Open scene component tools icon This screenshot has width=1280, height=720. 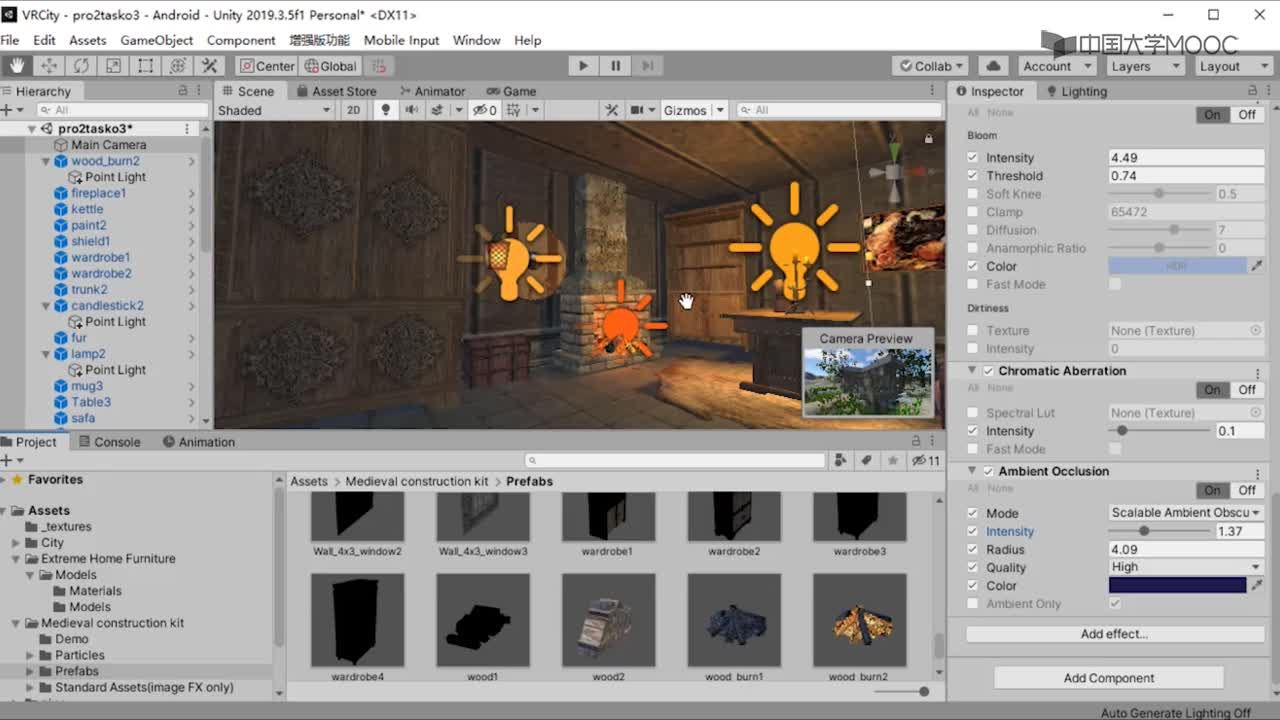pyautogui.click(x=612, y=110)
